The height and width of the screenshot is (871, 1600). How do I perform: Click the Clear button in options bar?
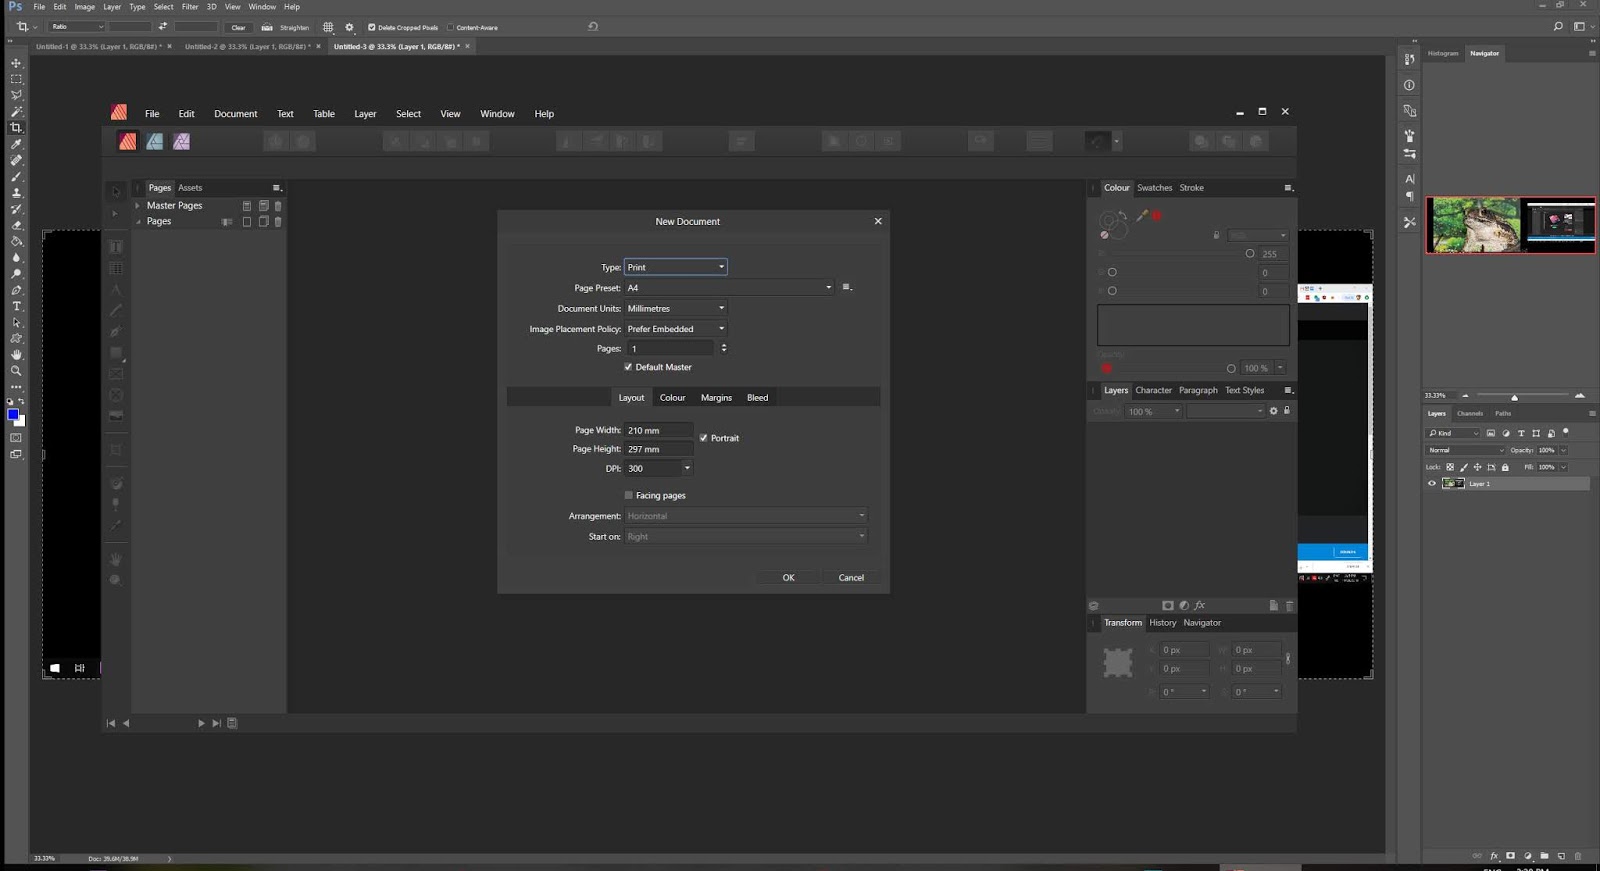(238, 27)
